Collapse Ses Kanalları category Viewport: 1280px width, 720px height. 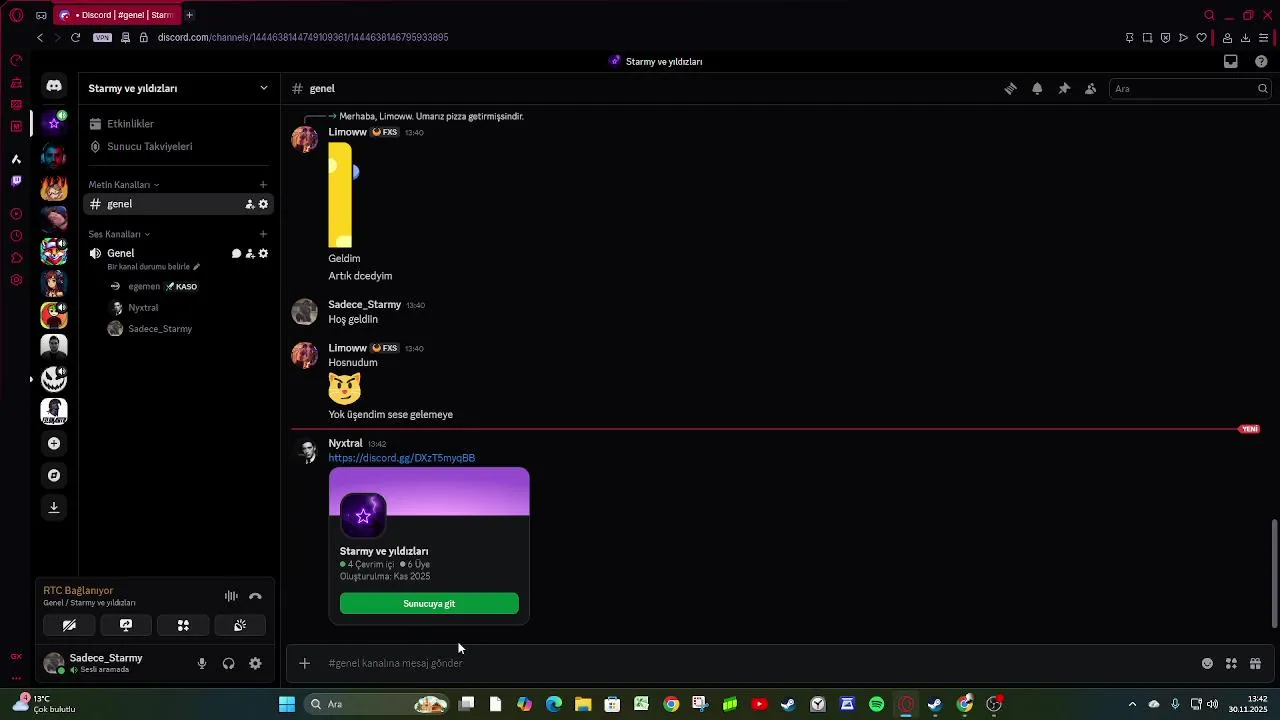click(x=119, y=234)
